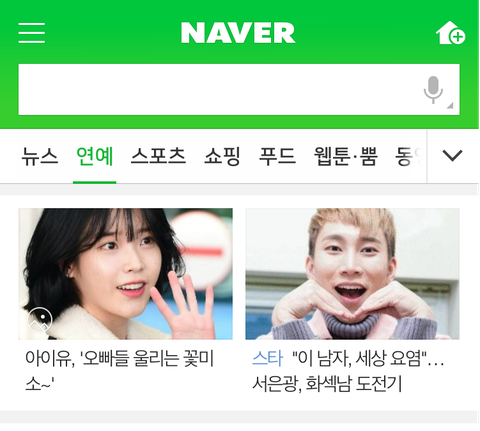Expand the category list chevron
480x431 pixels.
click(x=452, y=156)
